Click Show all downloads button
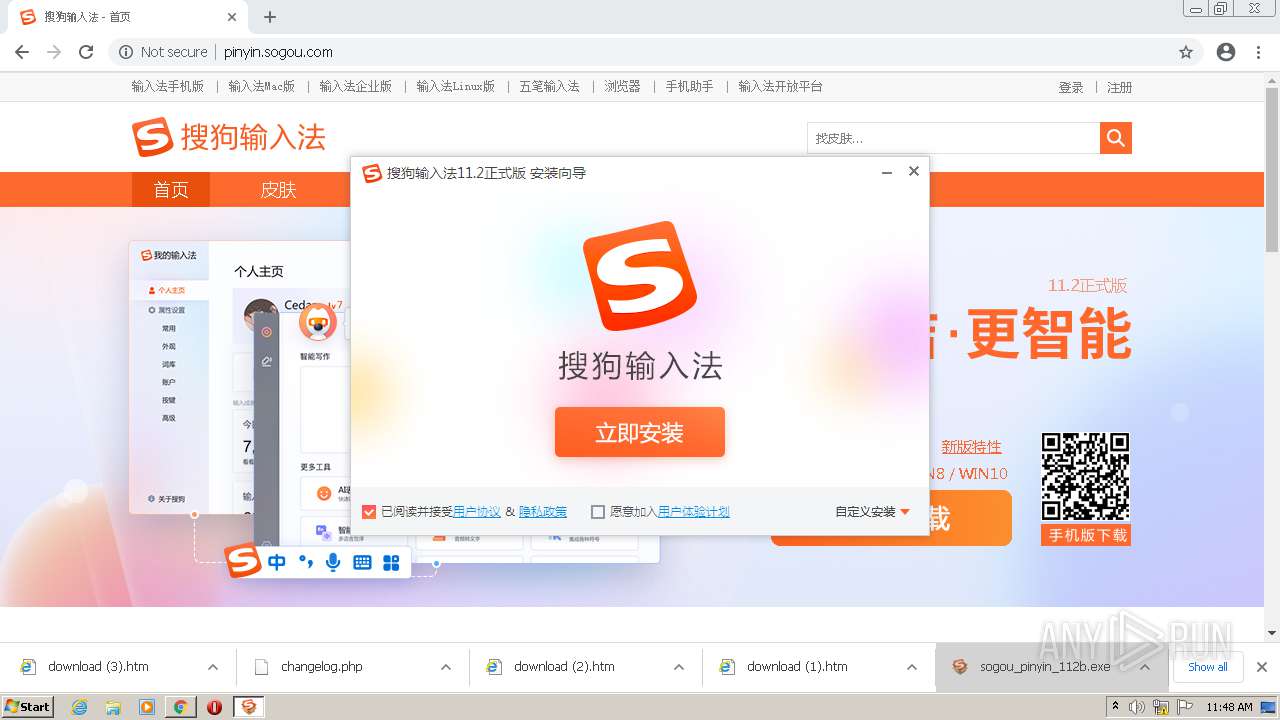 (1208, 667)
